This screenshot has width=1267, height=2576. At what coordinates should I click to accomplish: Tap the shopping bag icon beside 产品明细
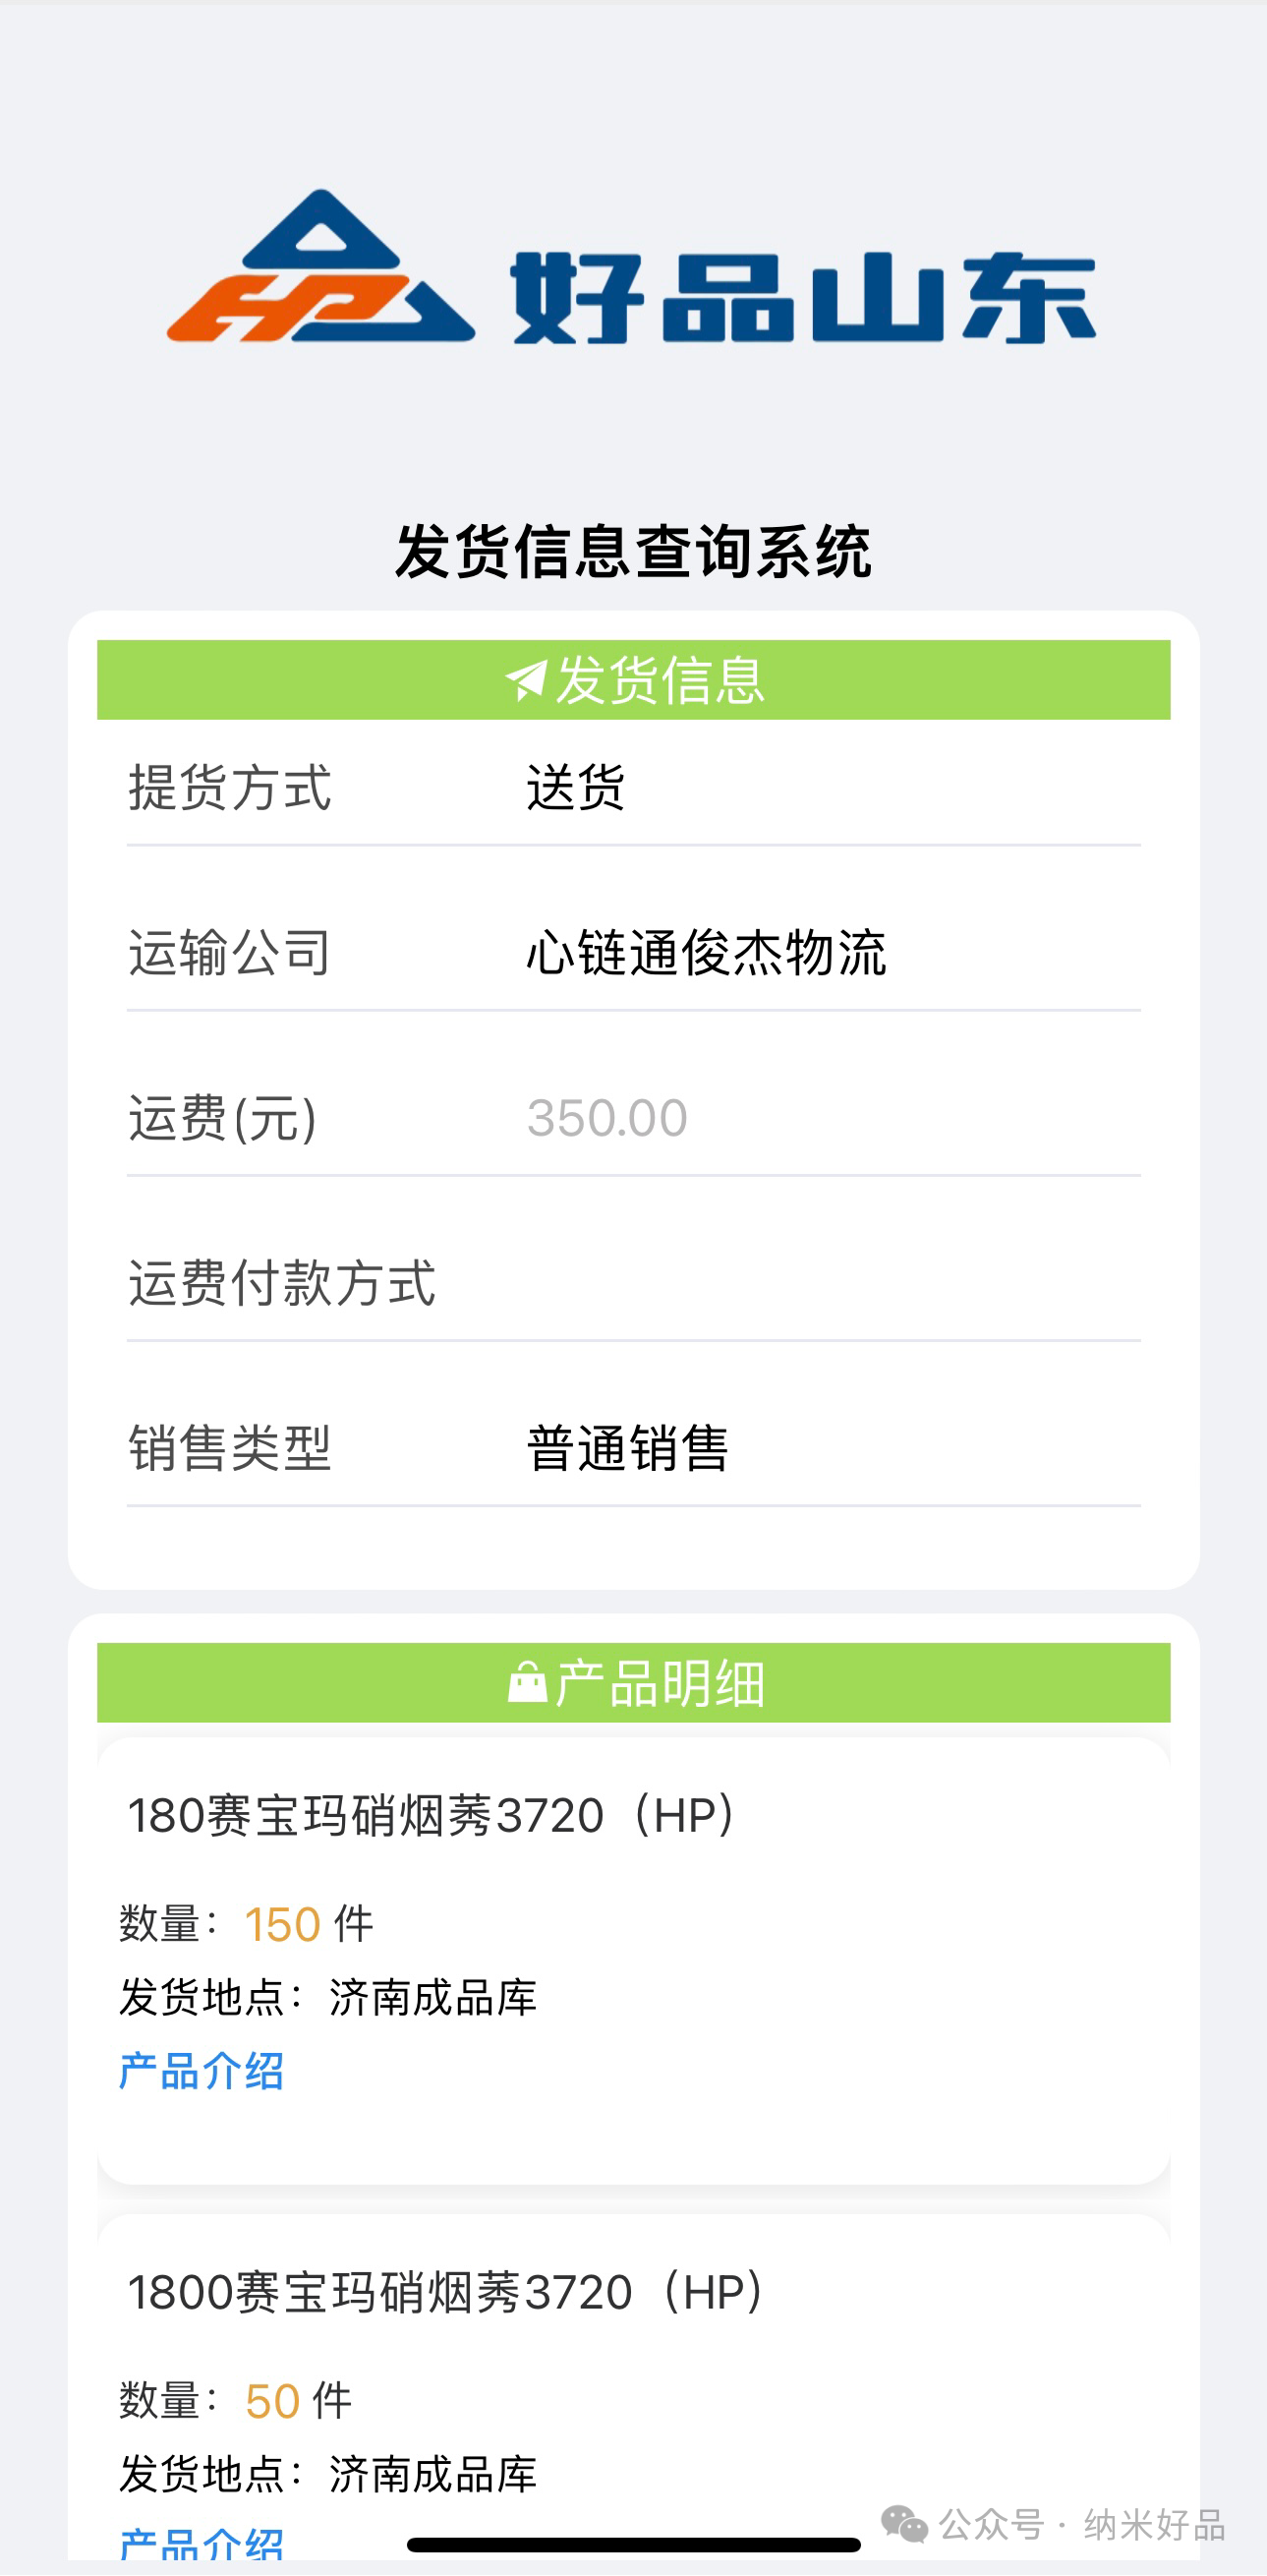tap(527, 1683)
